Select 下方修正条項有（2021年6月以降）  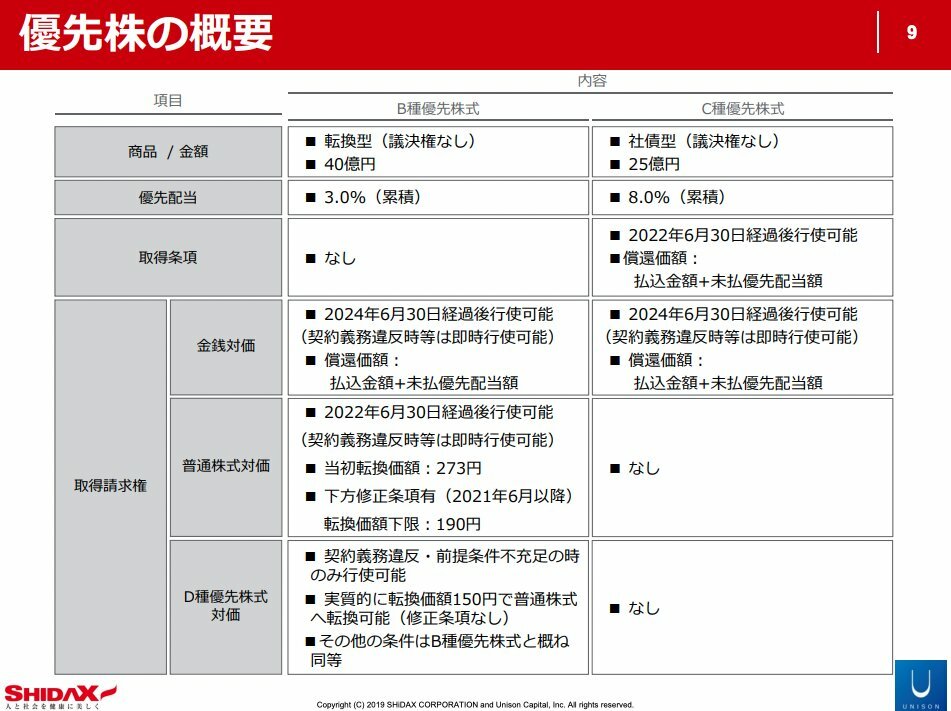click(449, 496)
